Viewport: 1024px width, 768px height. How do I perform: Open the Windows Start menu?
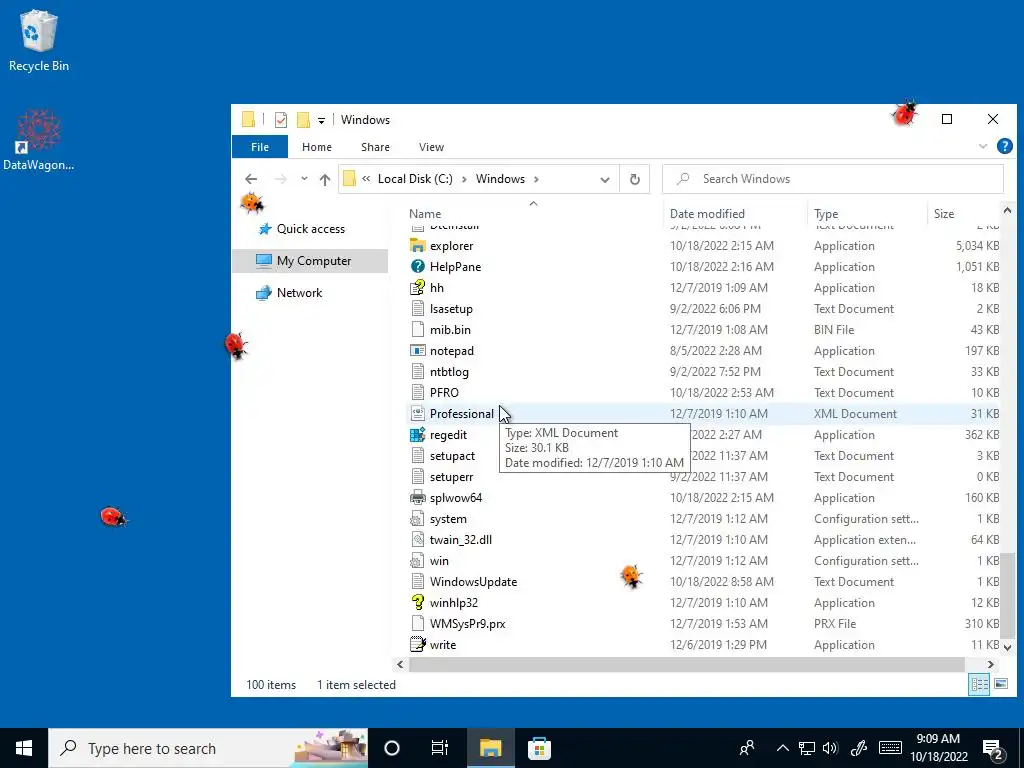coord(24,748)
